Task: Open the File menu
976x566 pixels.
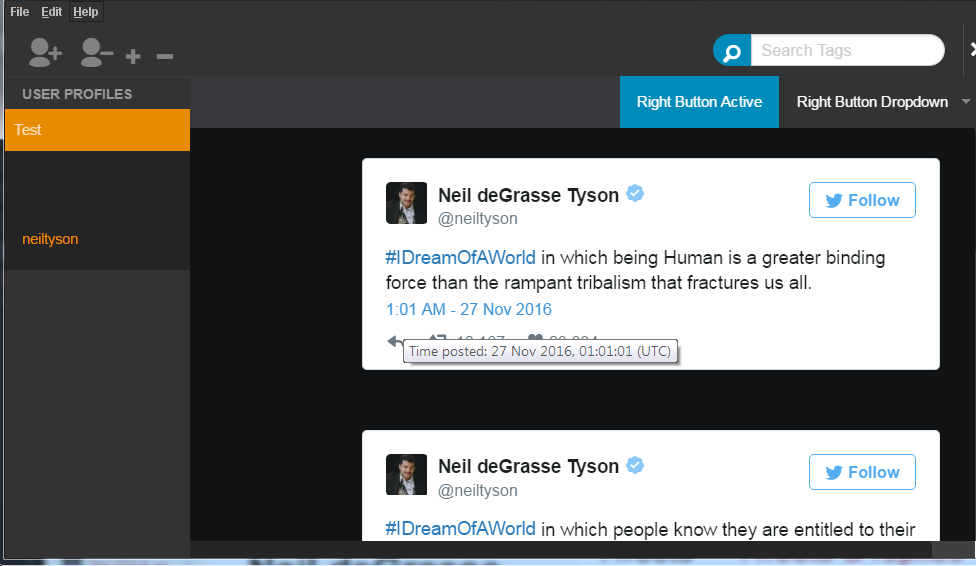Action: click(x=19, y=12)
